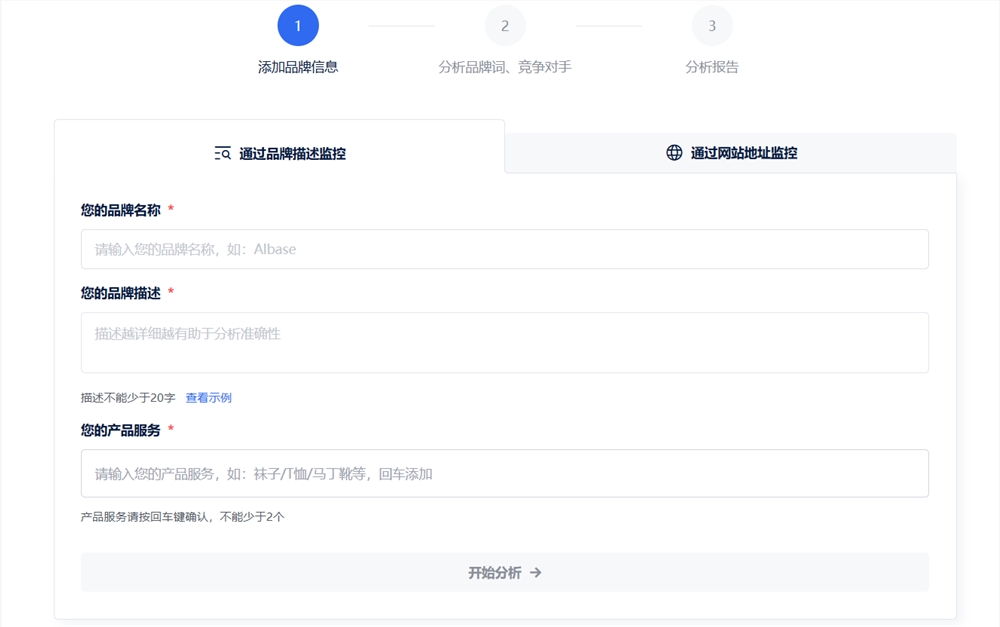This screenshot has height=627, width=1000.
Task: Open the 查看示例 example link
Action: click(x=211, y=397)
